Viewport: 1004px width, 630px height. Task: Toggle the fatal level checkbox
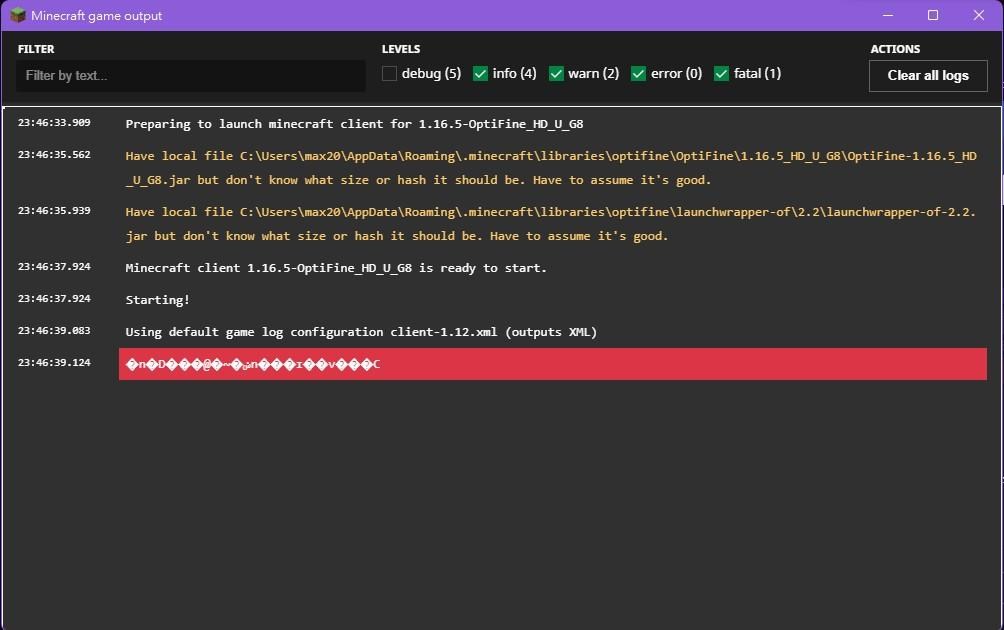(x=721, y=74)
